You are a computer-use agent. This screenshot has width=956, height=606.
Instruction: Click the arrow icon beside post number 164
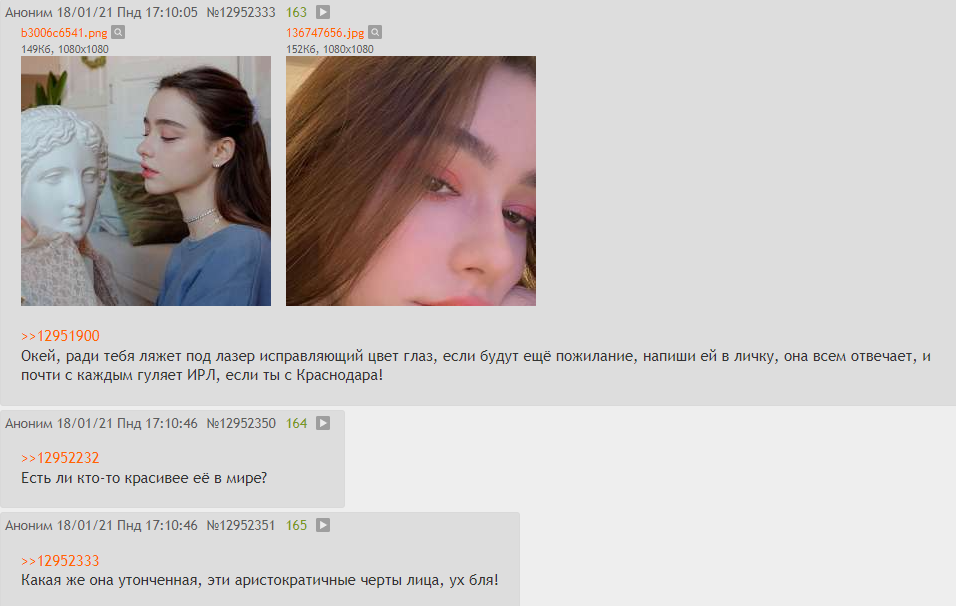pyautogui.click(x=323, y=423)
